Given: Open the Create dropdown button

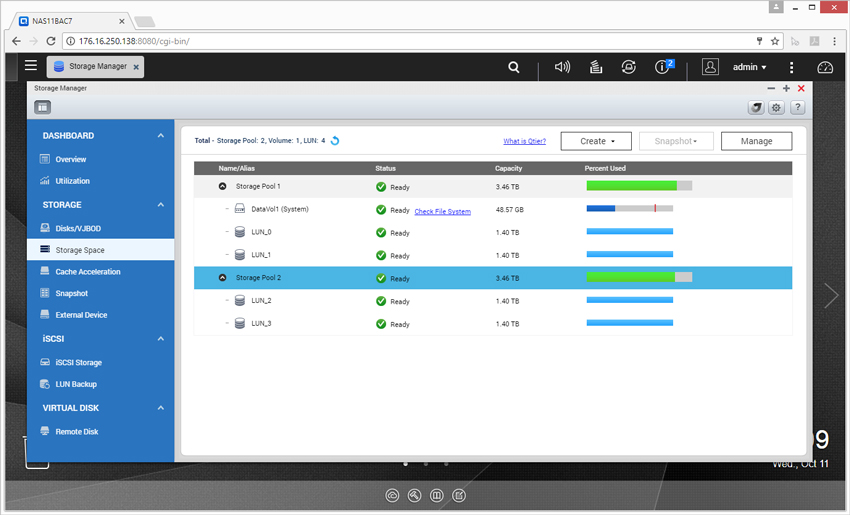Looking at the screenshot, I should (x=596, y=141).
